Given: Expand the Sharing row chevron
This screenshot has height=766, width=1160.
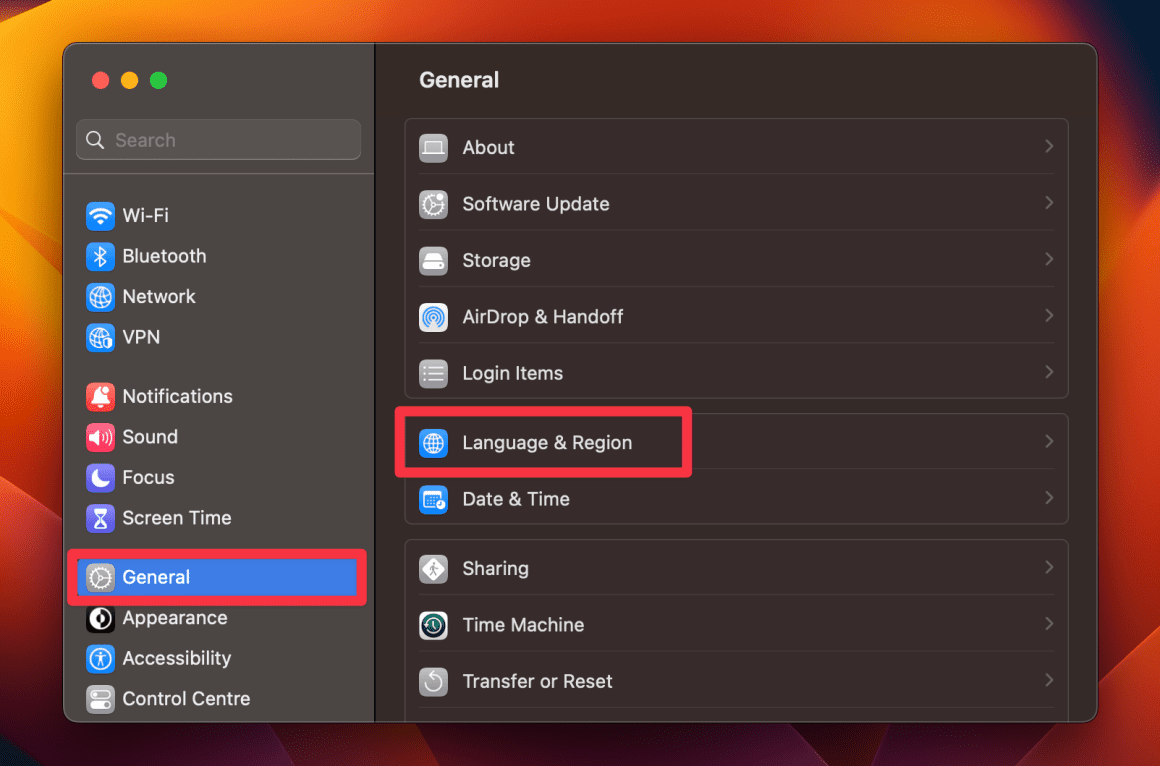Looking at the screenshot, I should pos(1049,567).
